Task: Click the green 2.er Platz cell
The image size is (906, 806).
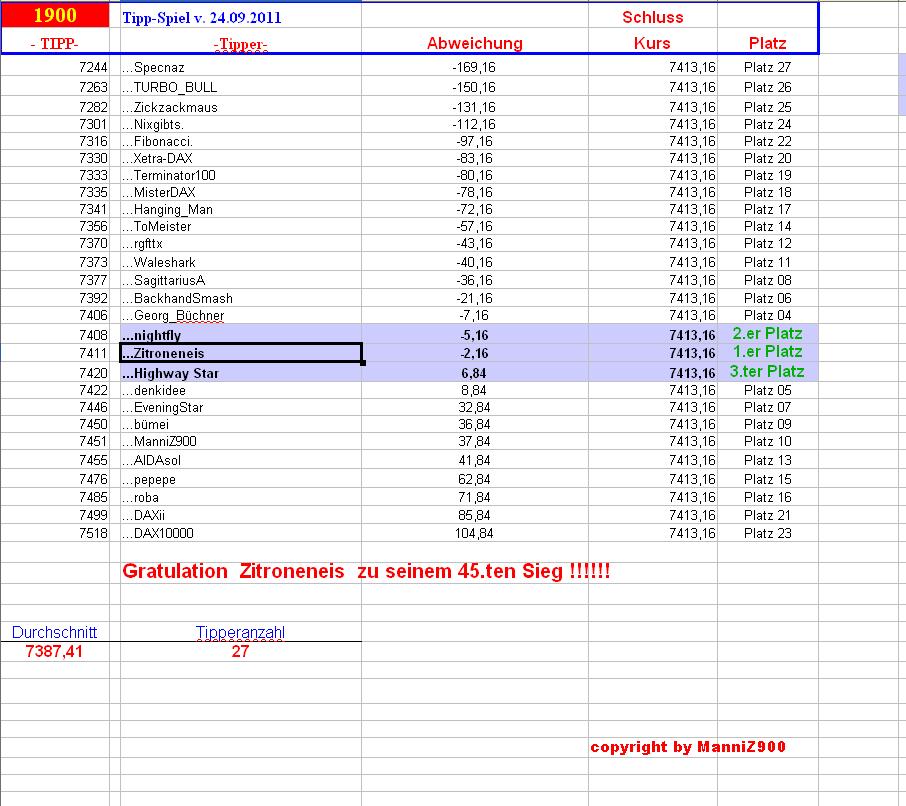Action: click(767, 333)
